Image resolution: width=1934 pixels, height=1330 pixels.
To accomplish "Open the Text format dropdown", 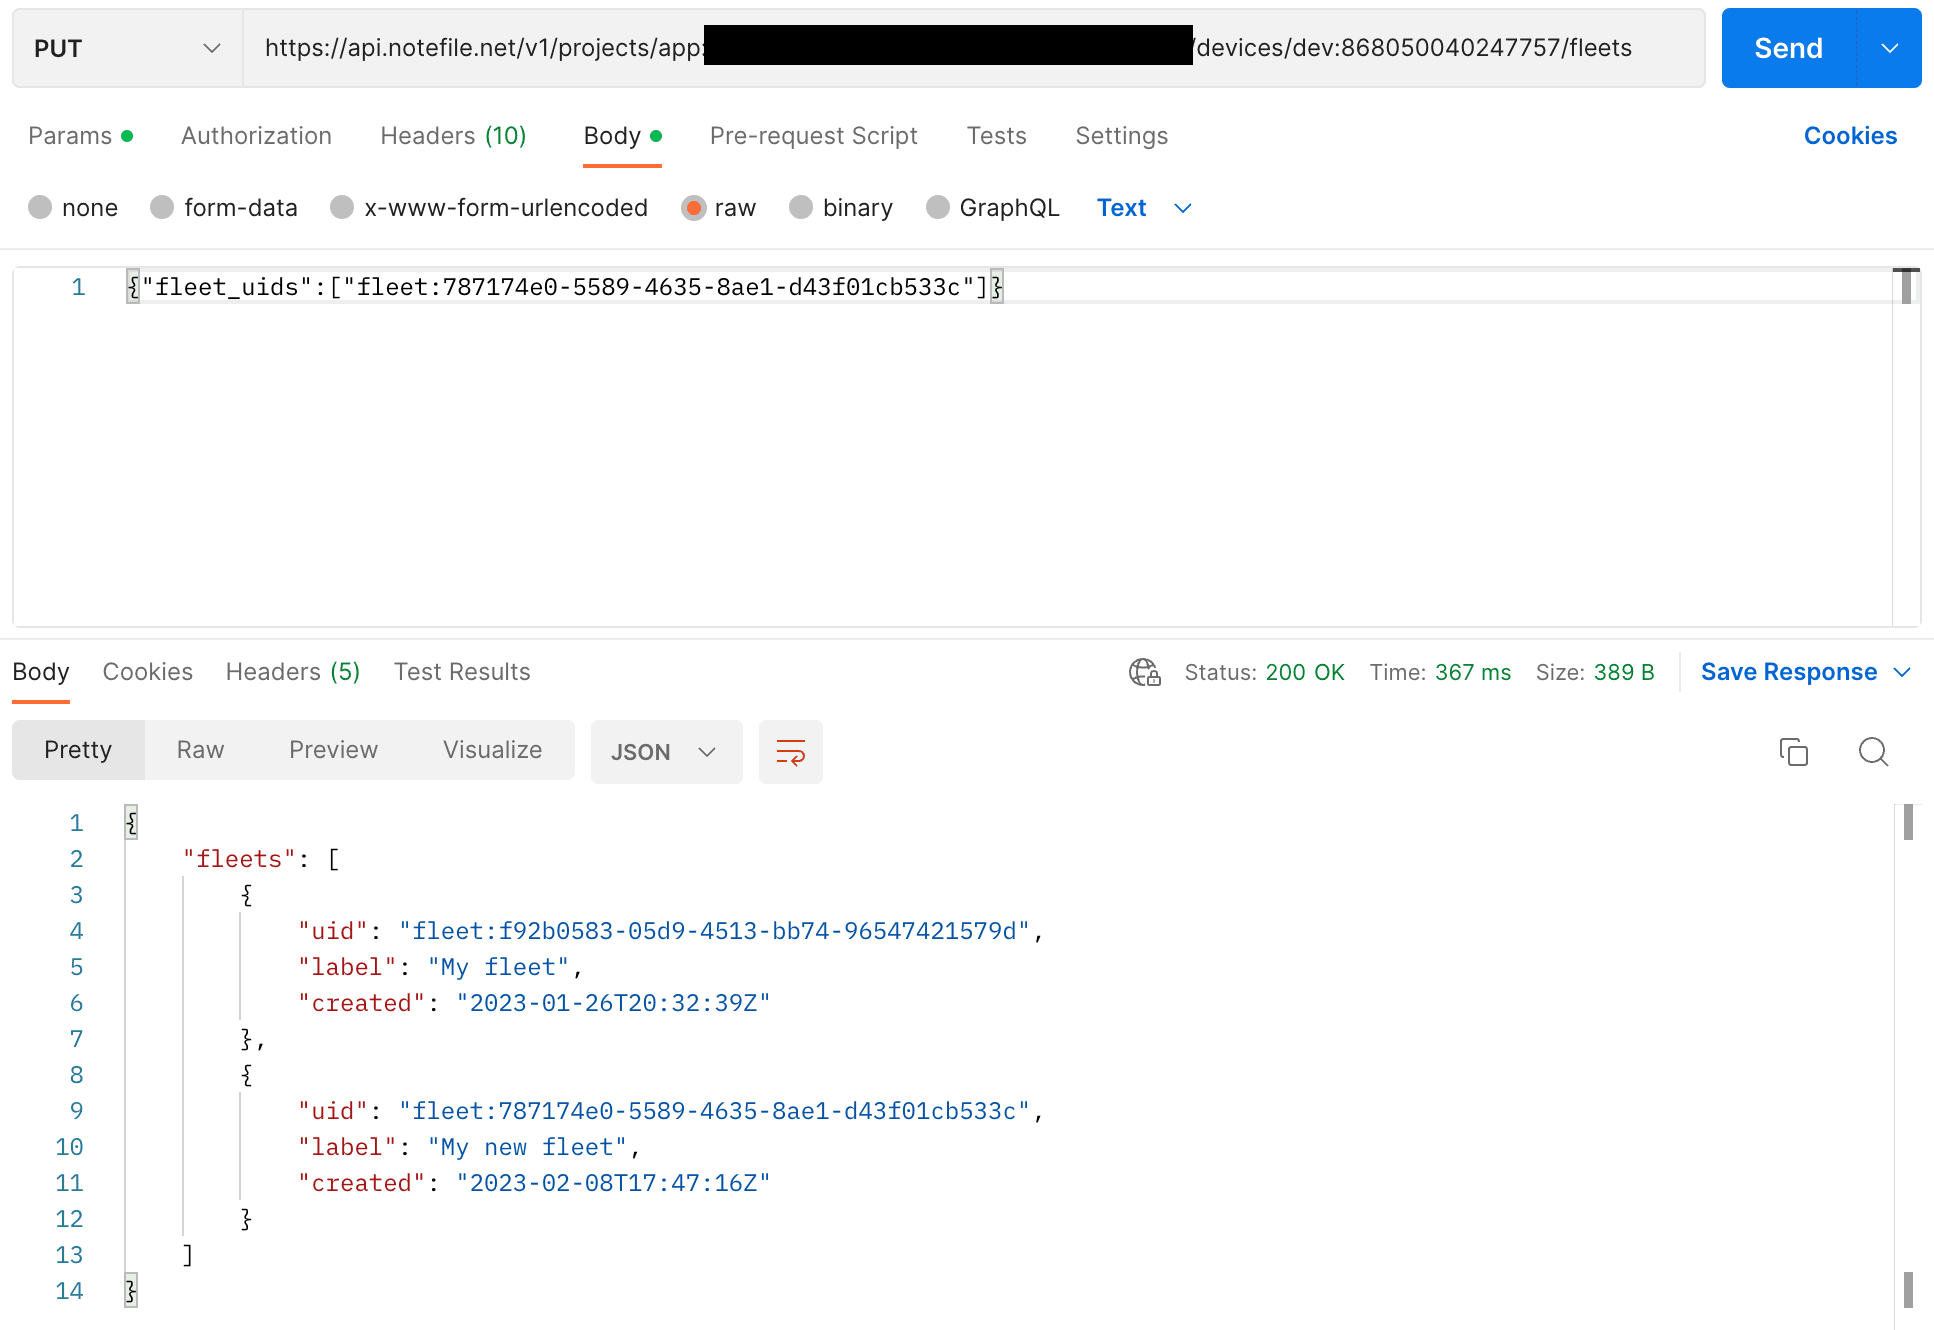I will pos(1144,208).
